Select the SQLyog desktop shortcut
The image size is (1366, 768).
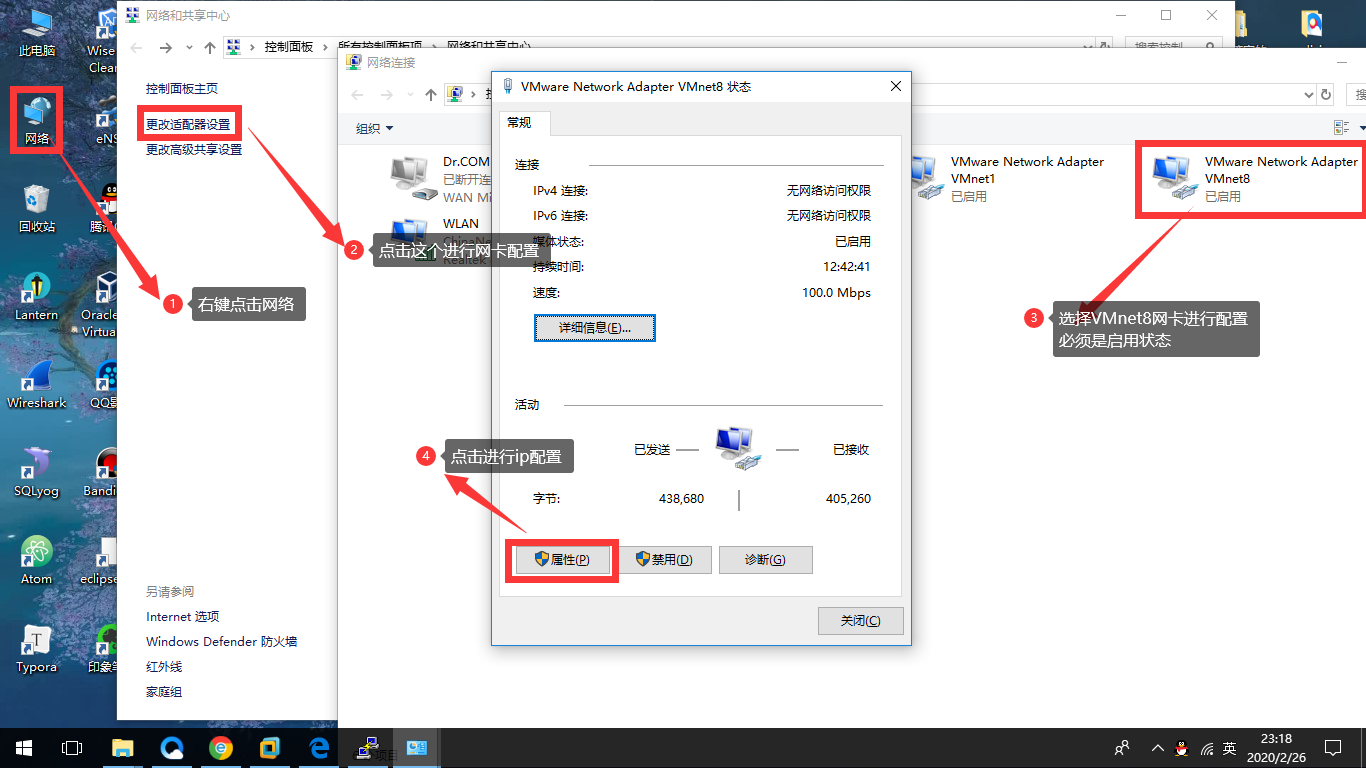(37, 472)
